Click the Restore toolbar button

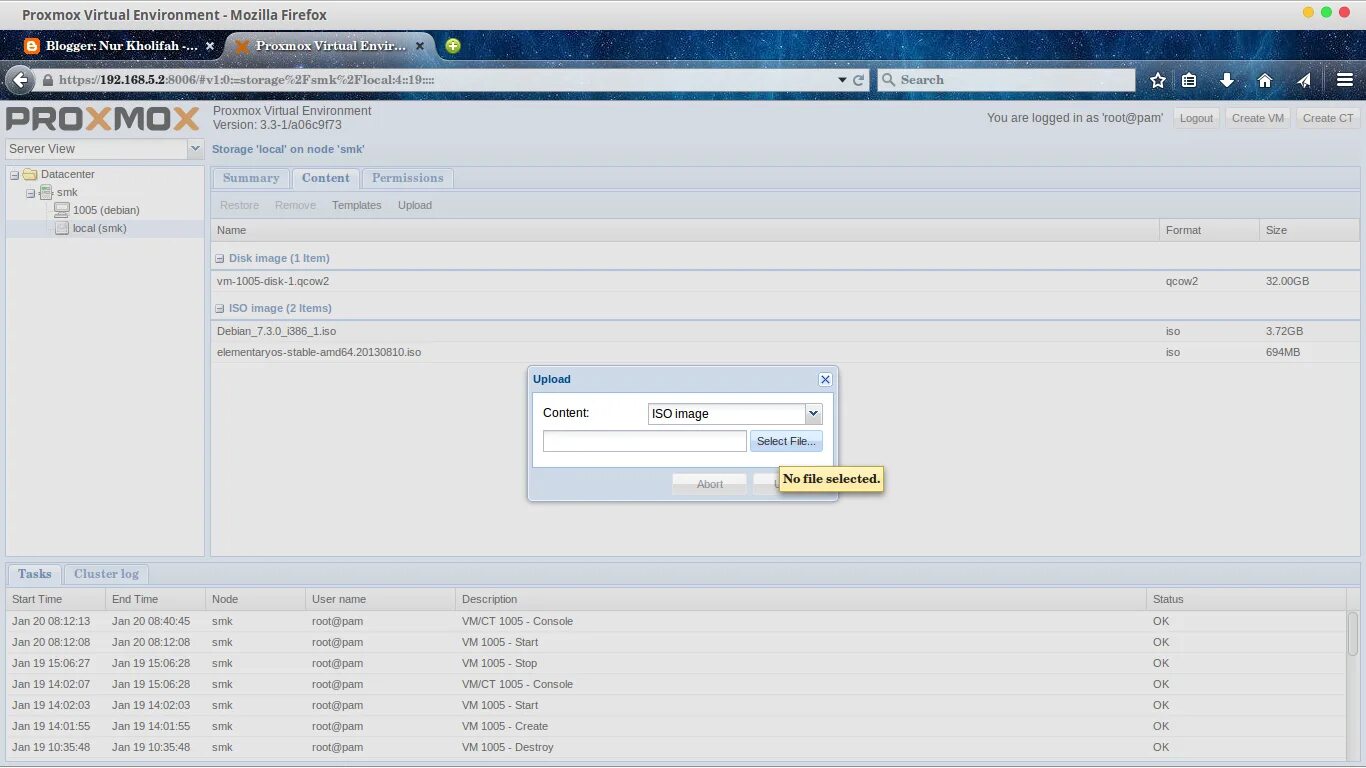coord(239,205)
